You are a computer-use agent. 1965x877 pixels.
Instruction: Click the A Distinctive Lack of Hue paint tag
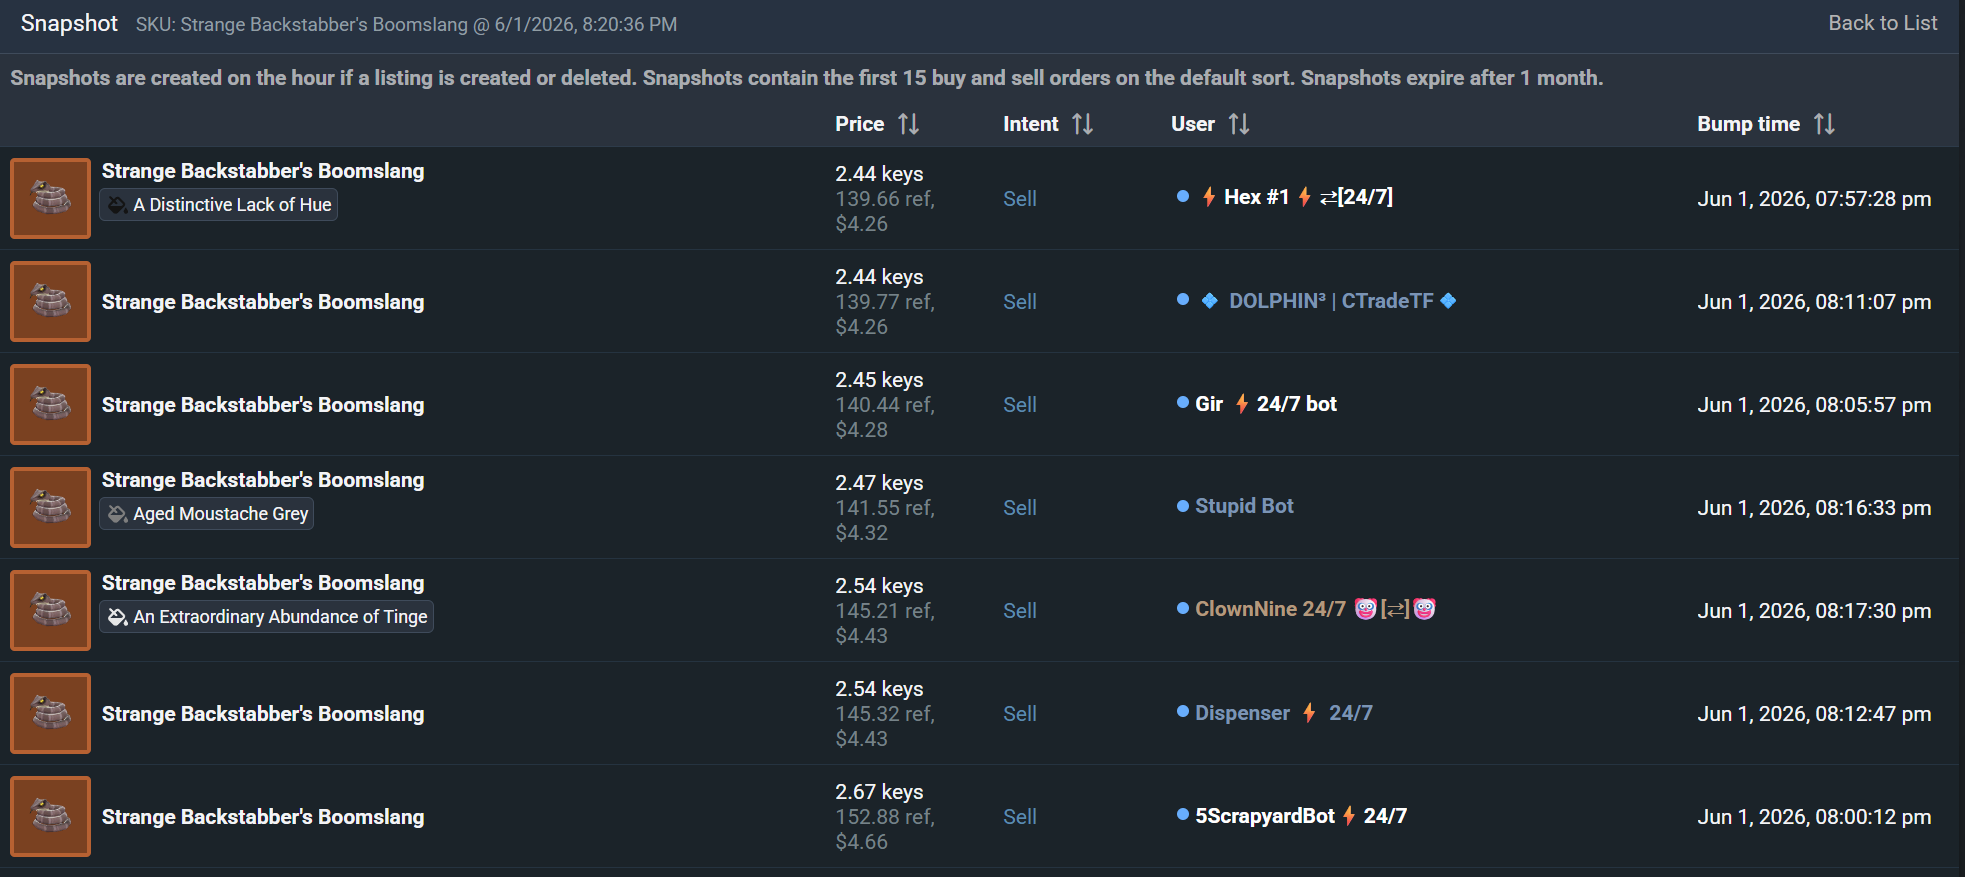pyautogui.click(x=219, y=205)
